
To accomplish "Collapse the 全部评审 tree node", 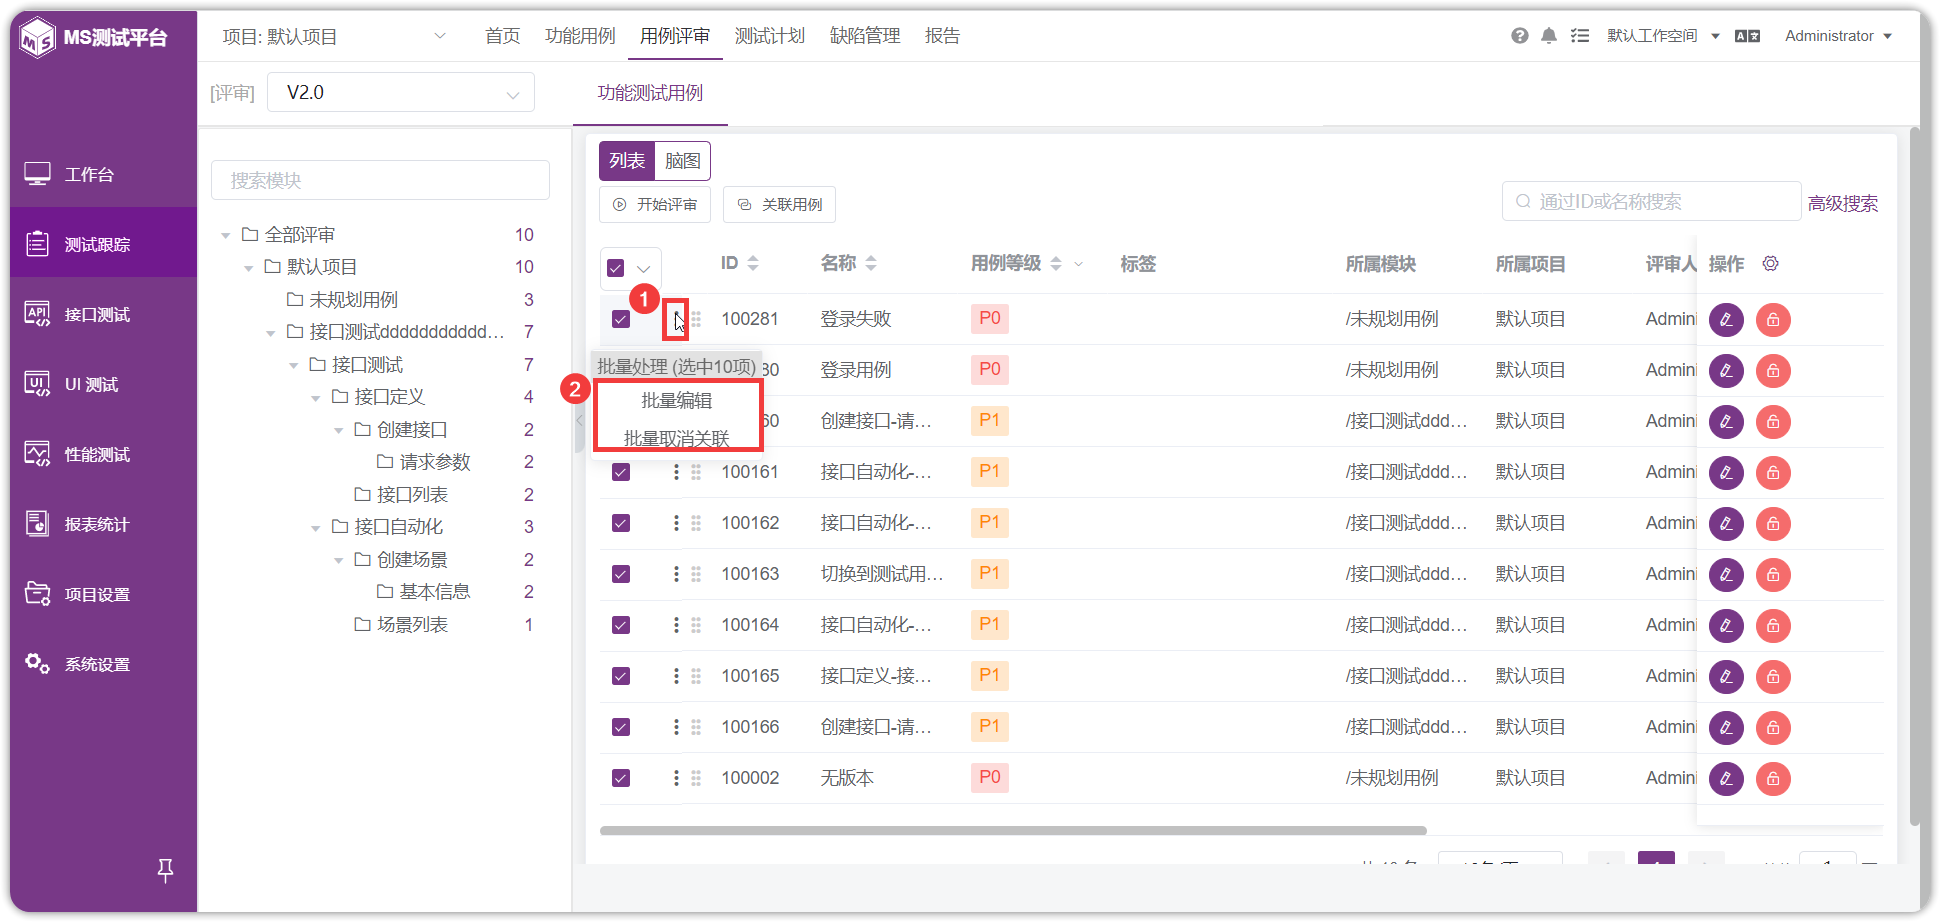I will pyautogui.click(x=226, y=236).
